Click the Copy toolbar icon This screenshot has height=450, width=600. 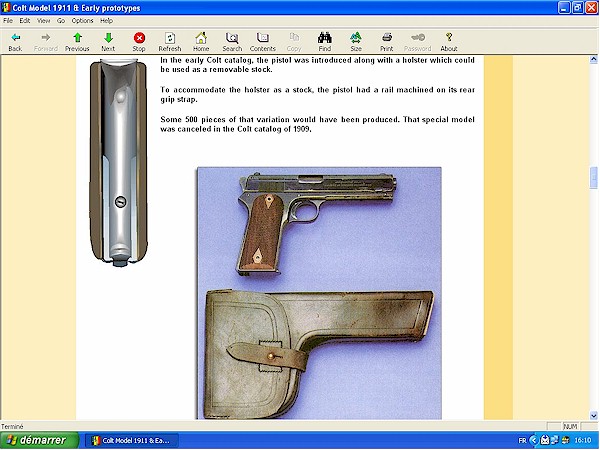(x=294, y=42)
